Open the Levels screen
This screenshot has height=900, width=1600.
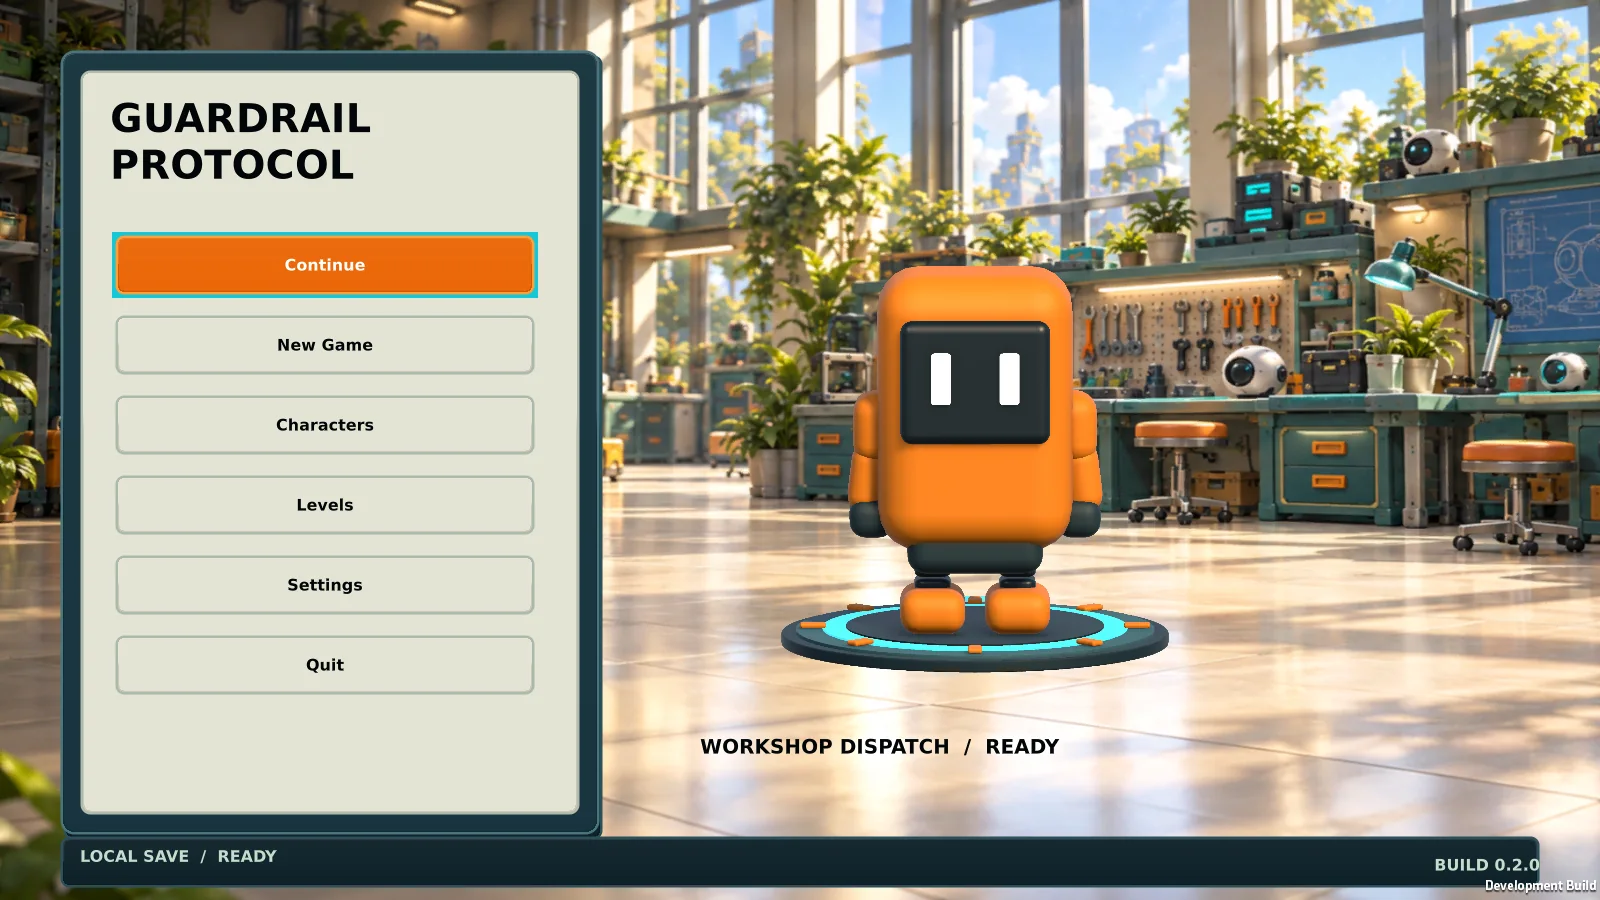(325, 505)
